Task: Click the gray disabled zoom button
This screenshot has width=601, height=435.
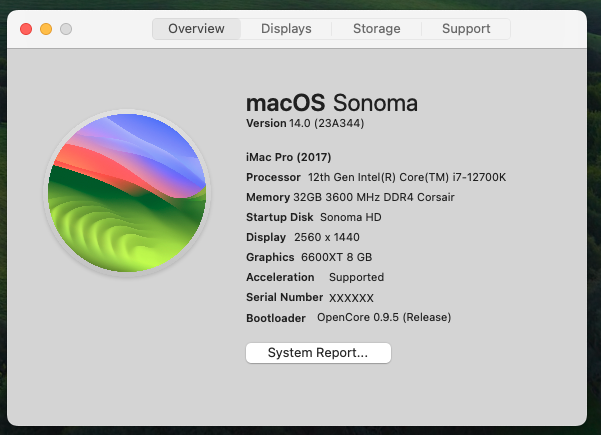Action: 66,29
